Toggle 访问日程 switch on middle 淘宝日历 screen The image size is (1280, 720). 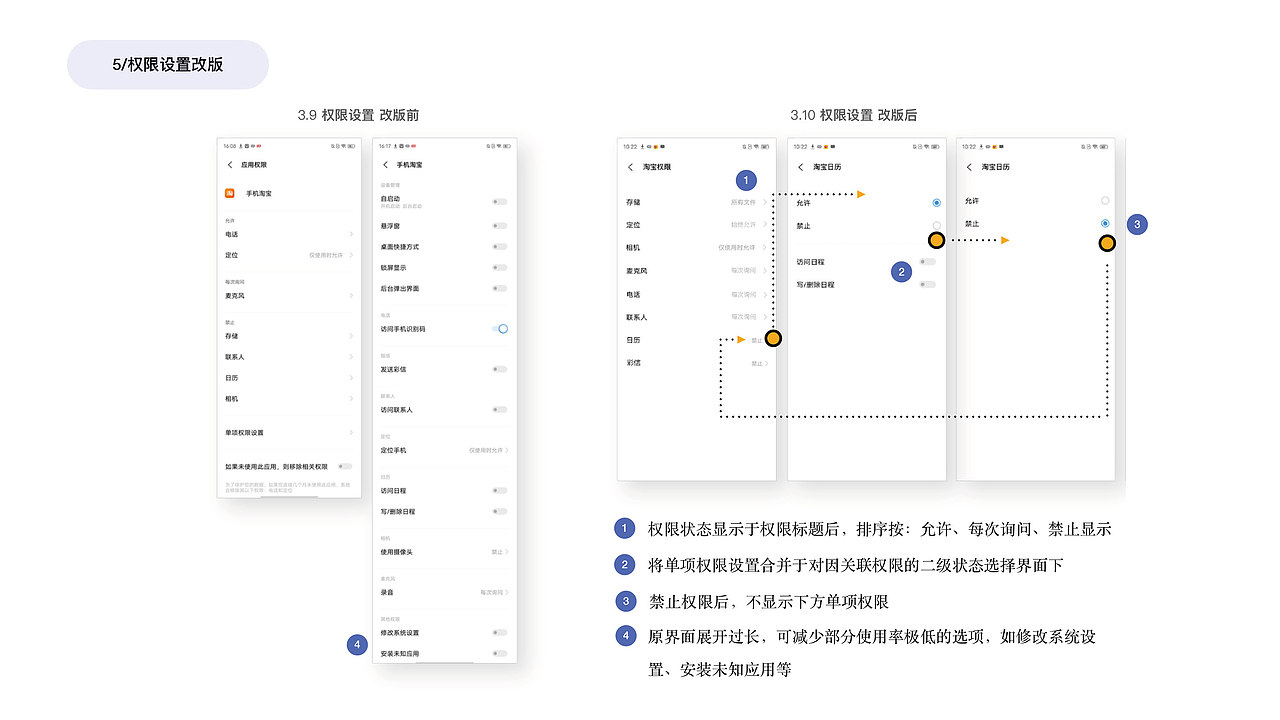(x=928, y=261)
